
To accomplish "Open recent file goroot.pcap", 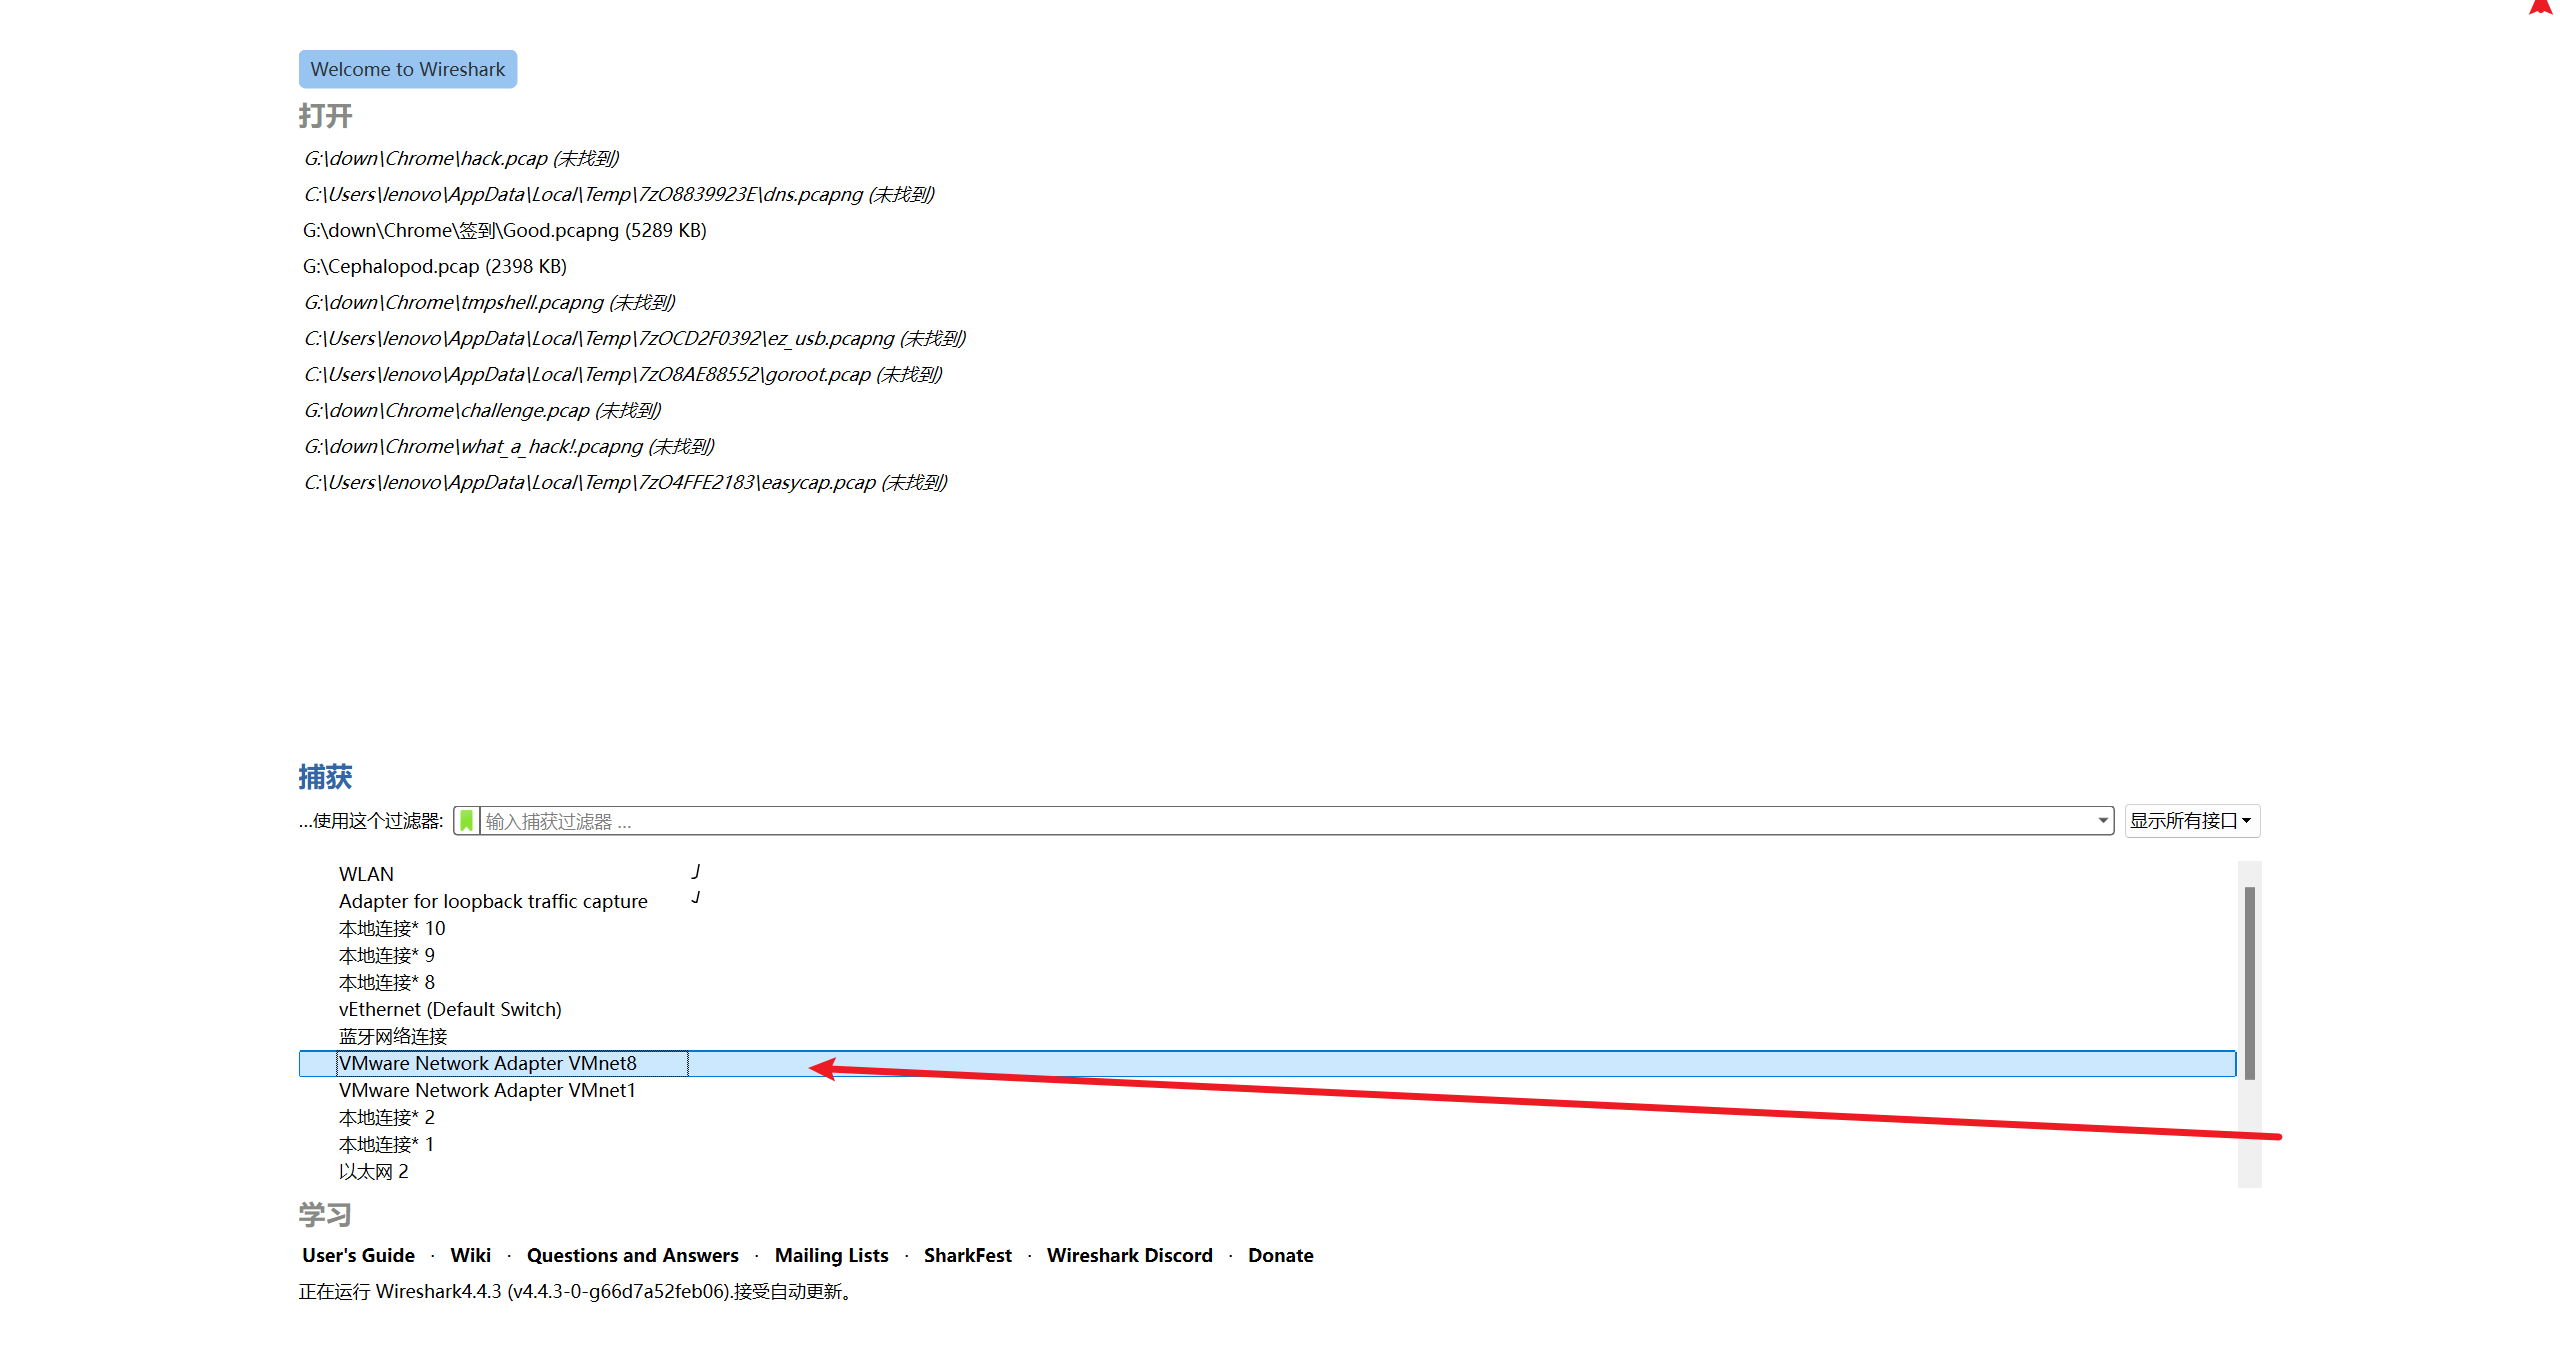I will point(623,374).
